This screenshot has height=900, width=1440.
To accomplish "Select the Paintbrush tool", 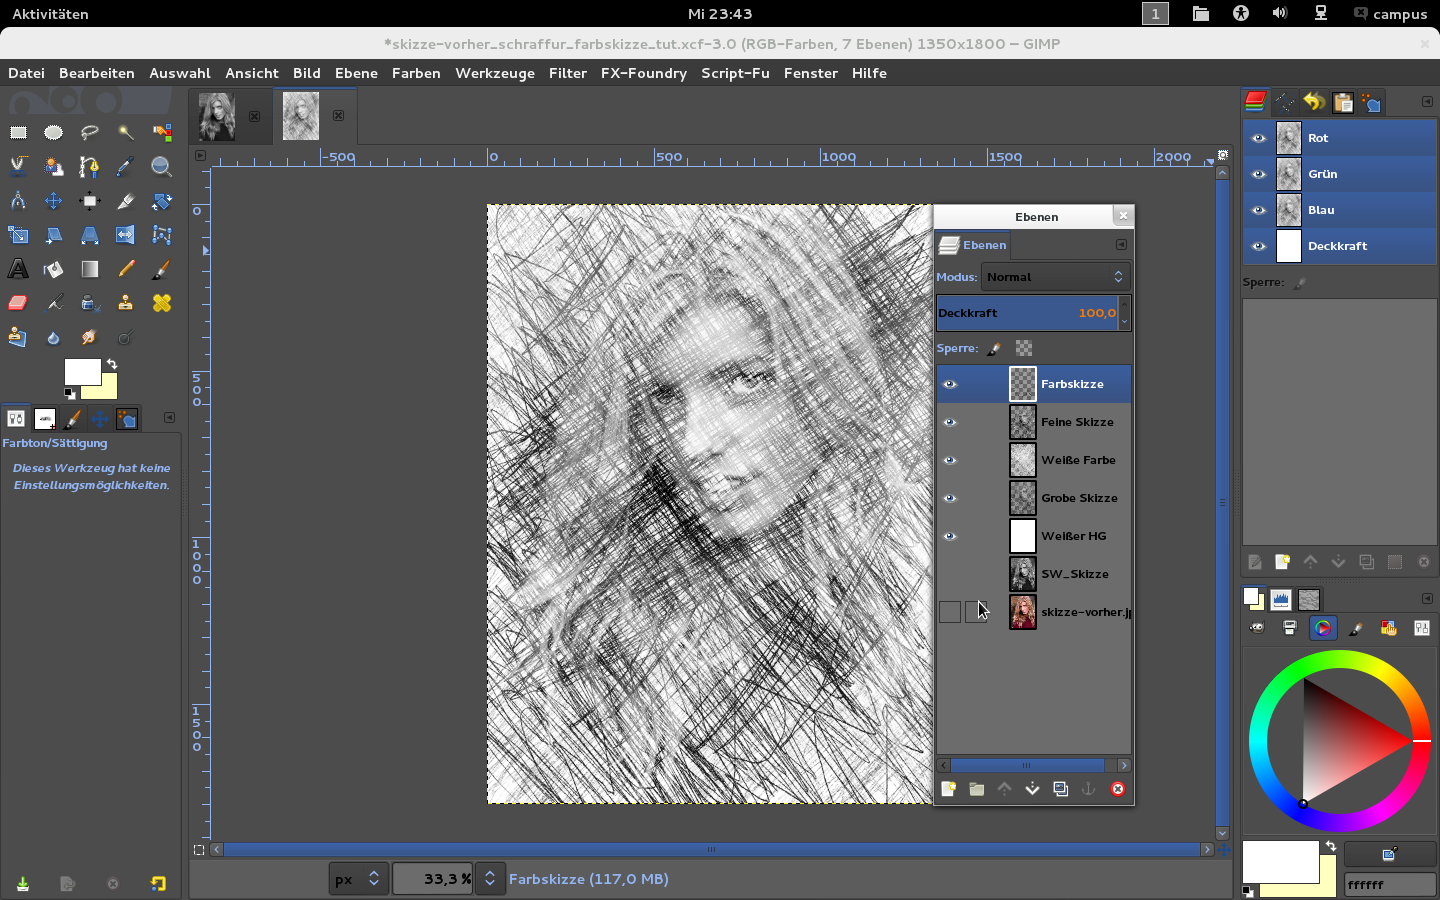I will pyautogui.click(x=161, y=269).
